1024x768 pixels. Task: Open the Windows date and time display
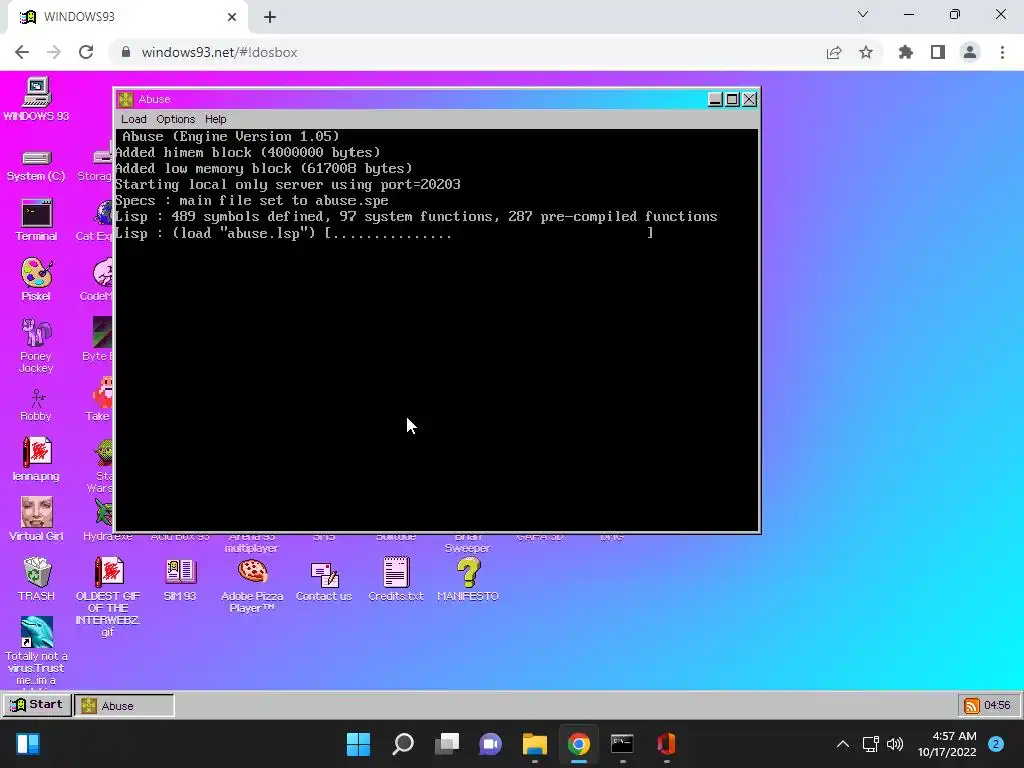(947, 744)
